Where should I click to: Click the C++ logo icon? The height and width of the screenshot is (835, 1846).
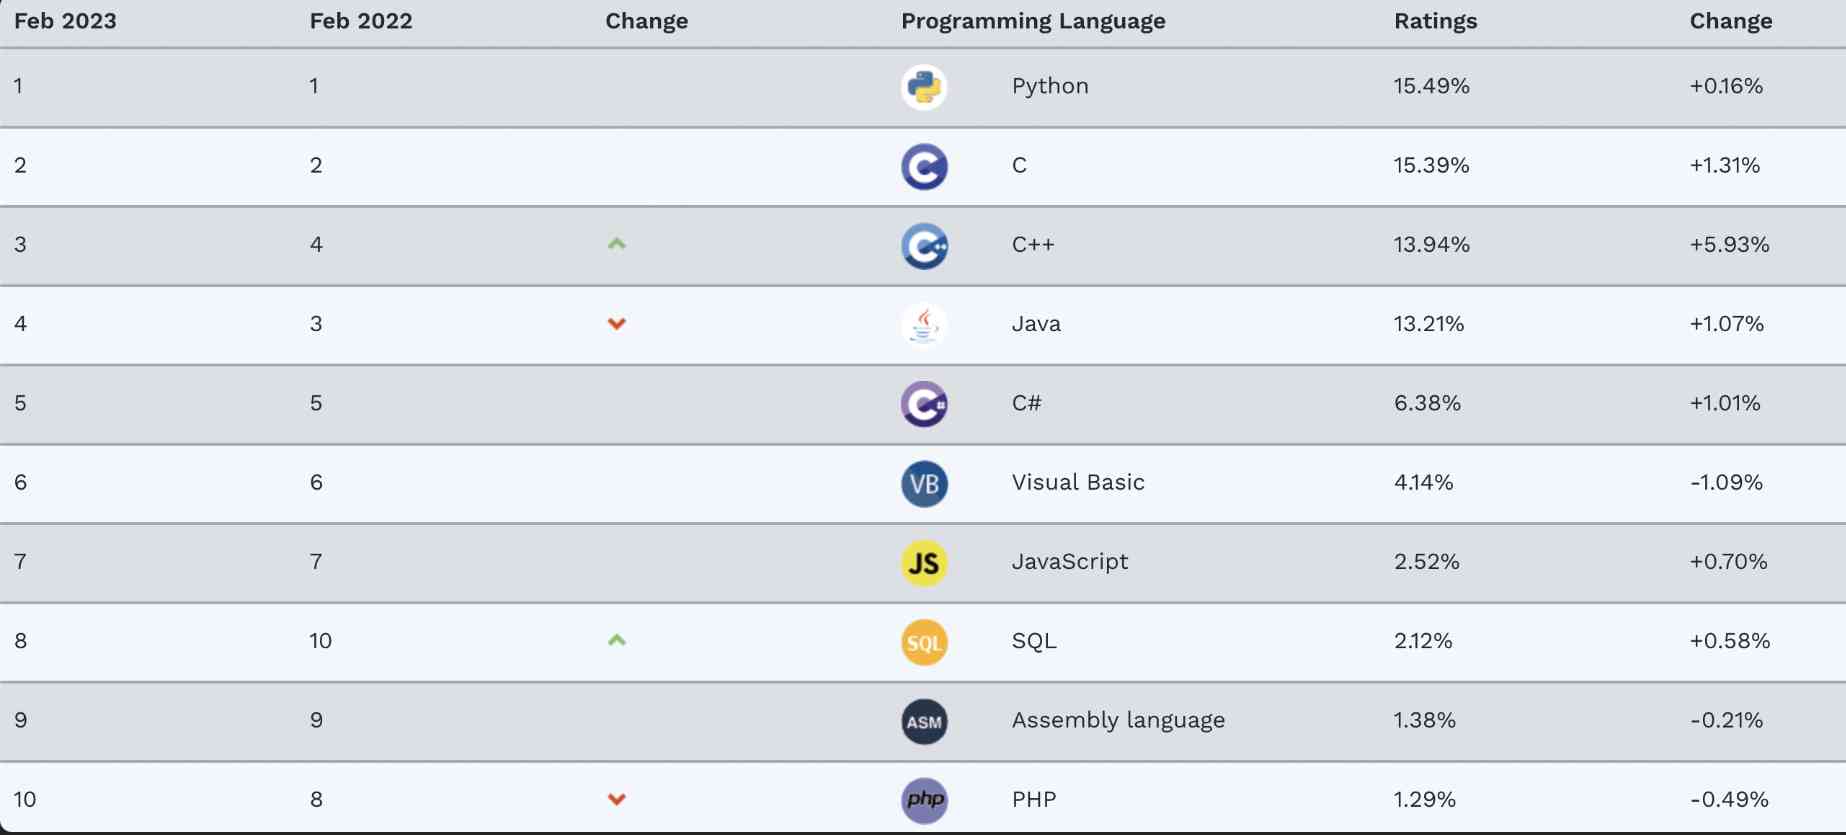[x=924, y=246]
